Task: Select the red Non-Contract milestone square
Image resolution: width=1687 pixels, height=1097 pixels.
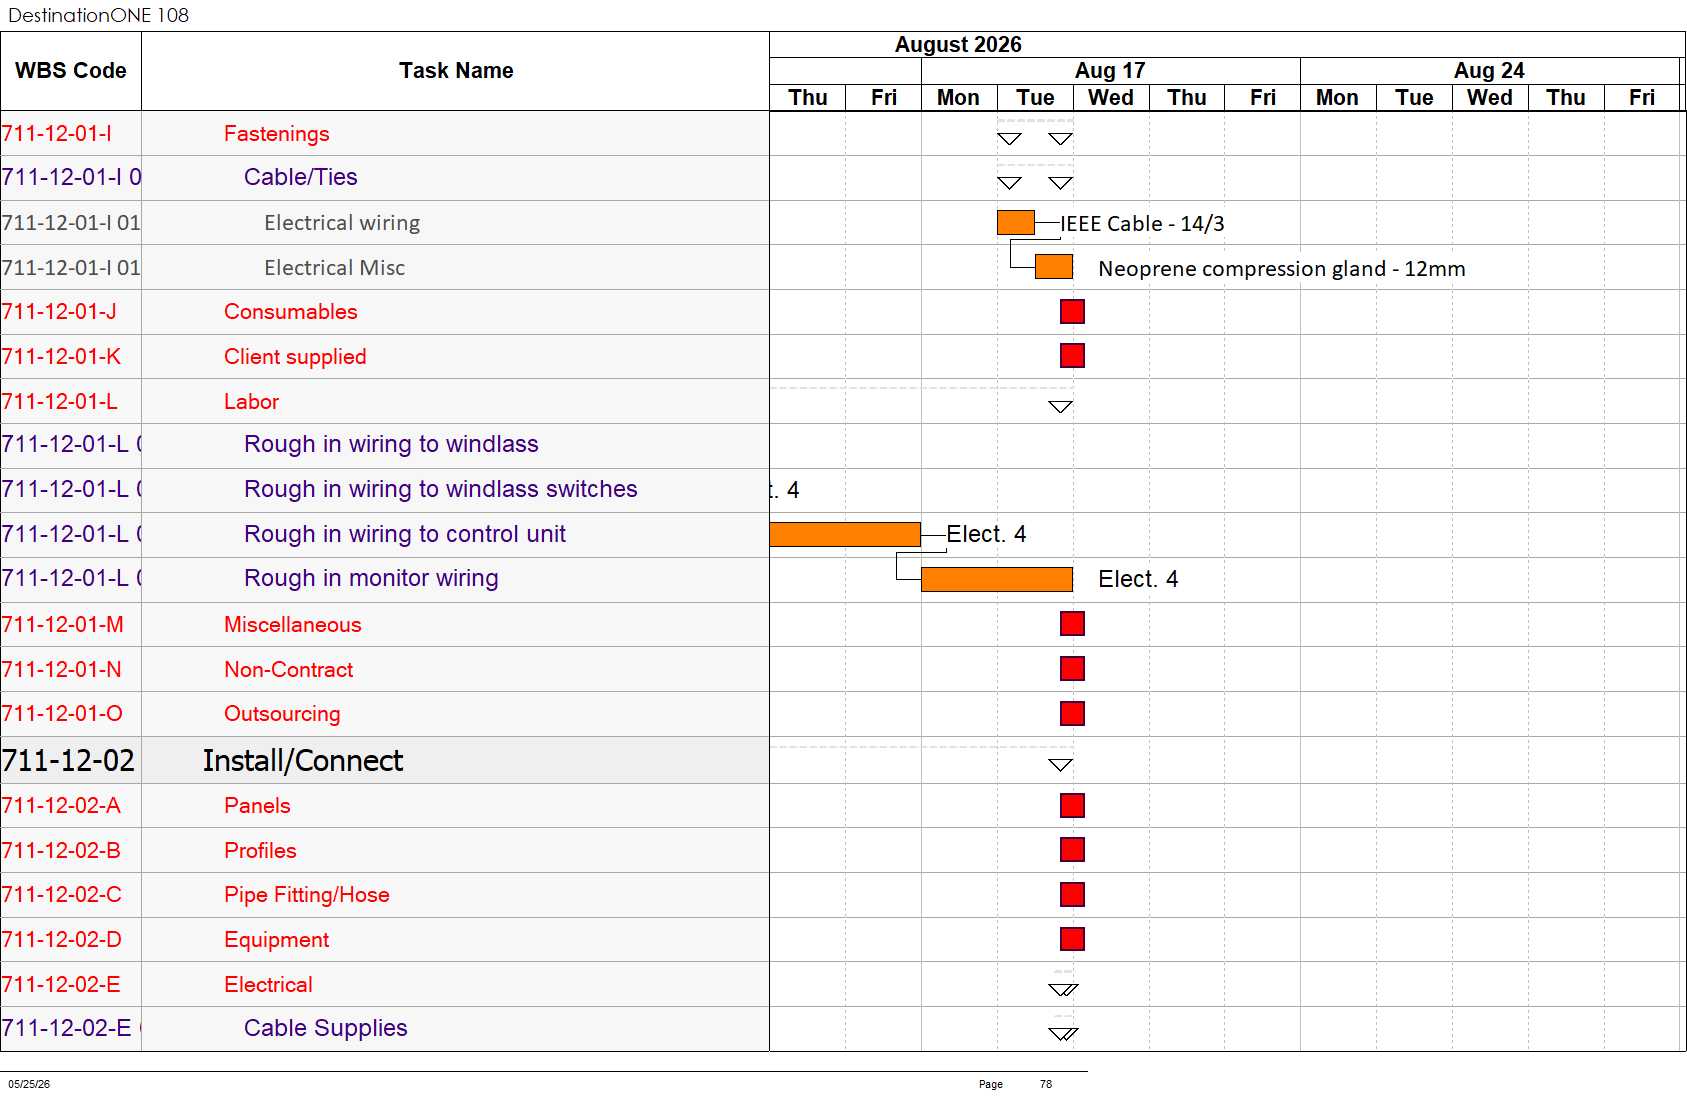Action: pyautogui.click(x=1072, y=669)
